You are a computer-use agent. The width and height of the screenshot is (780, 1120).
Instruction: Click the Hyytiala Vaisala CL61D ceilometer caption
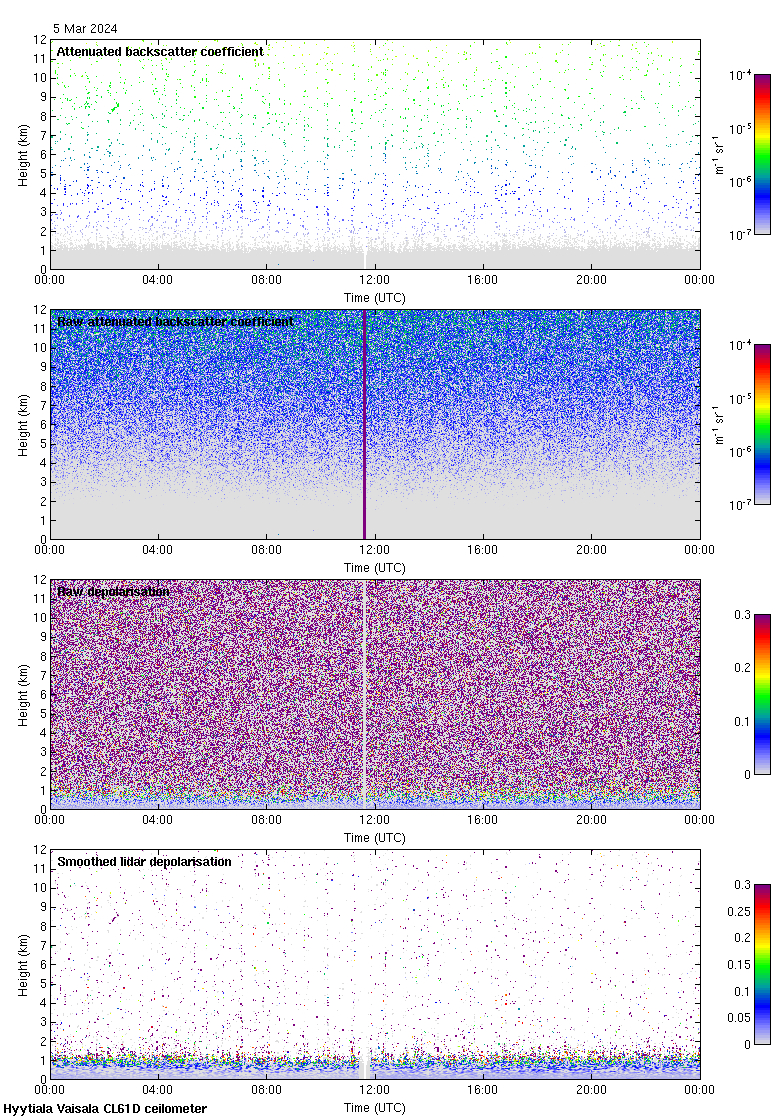pos(105,1108)
